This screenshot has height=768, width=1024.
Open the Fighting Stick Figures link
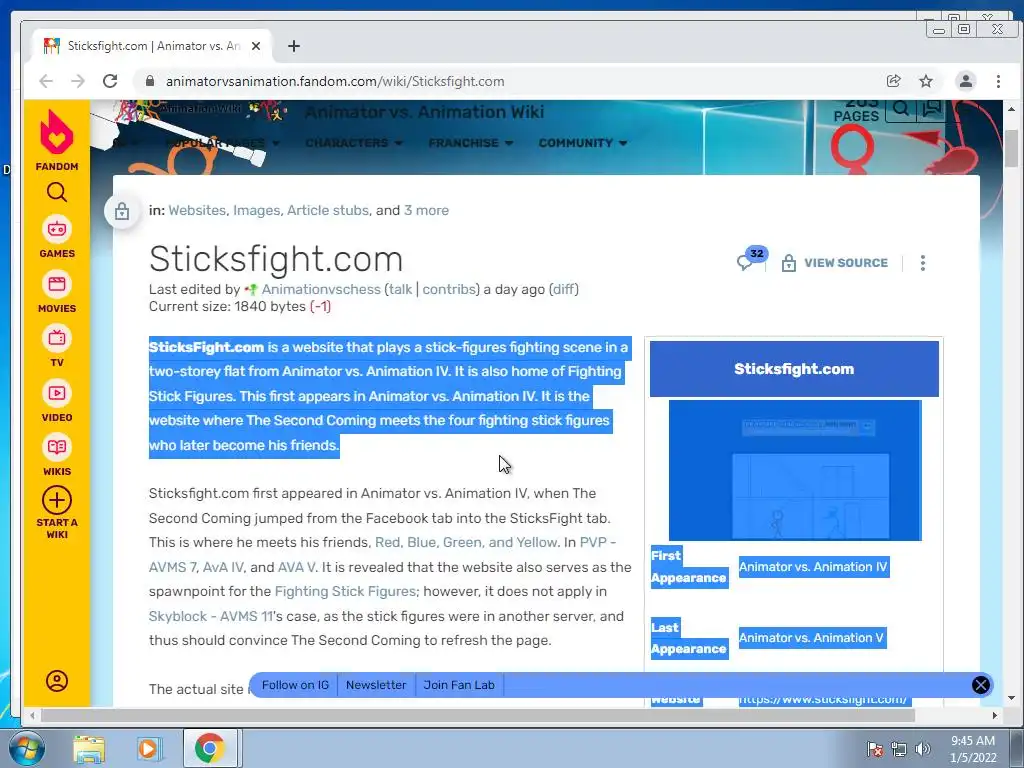(x=345, y=591)
